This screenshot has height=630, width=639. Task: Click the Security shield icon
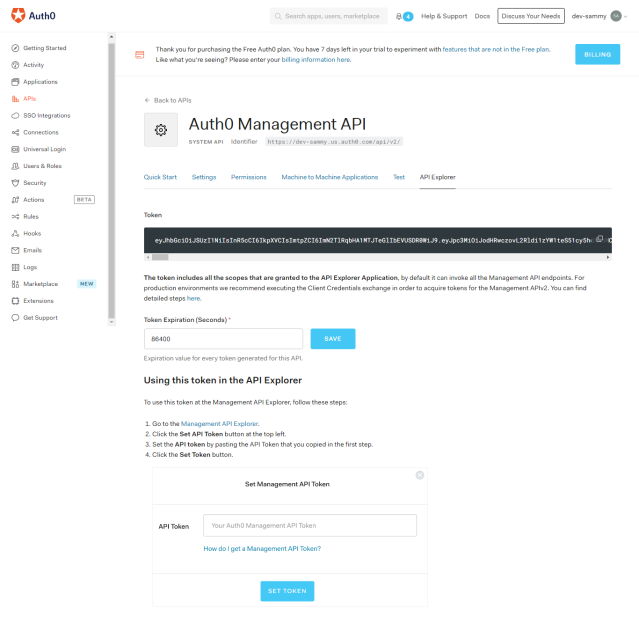pos(15,183)
